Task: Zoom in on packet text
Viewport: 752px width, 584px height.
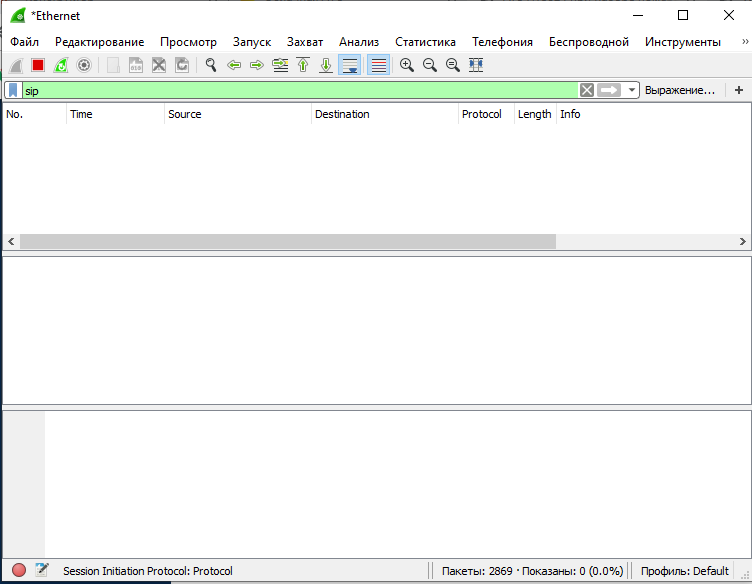Action: tap(407, 65)
